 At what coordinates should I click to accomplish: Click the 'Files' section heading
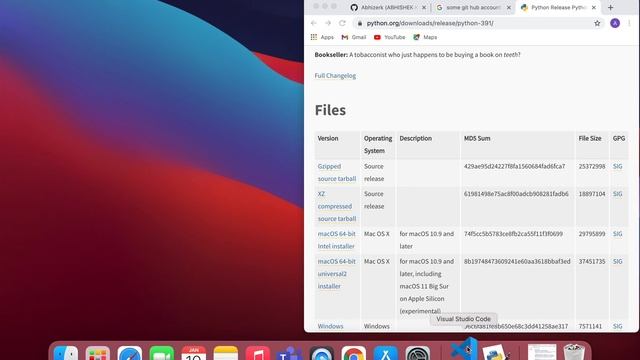(x=330, y=110)
